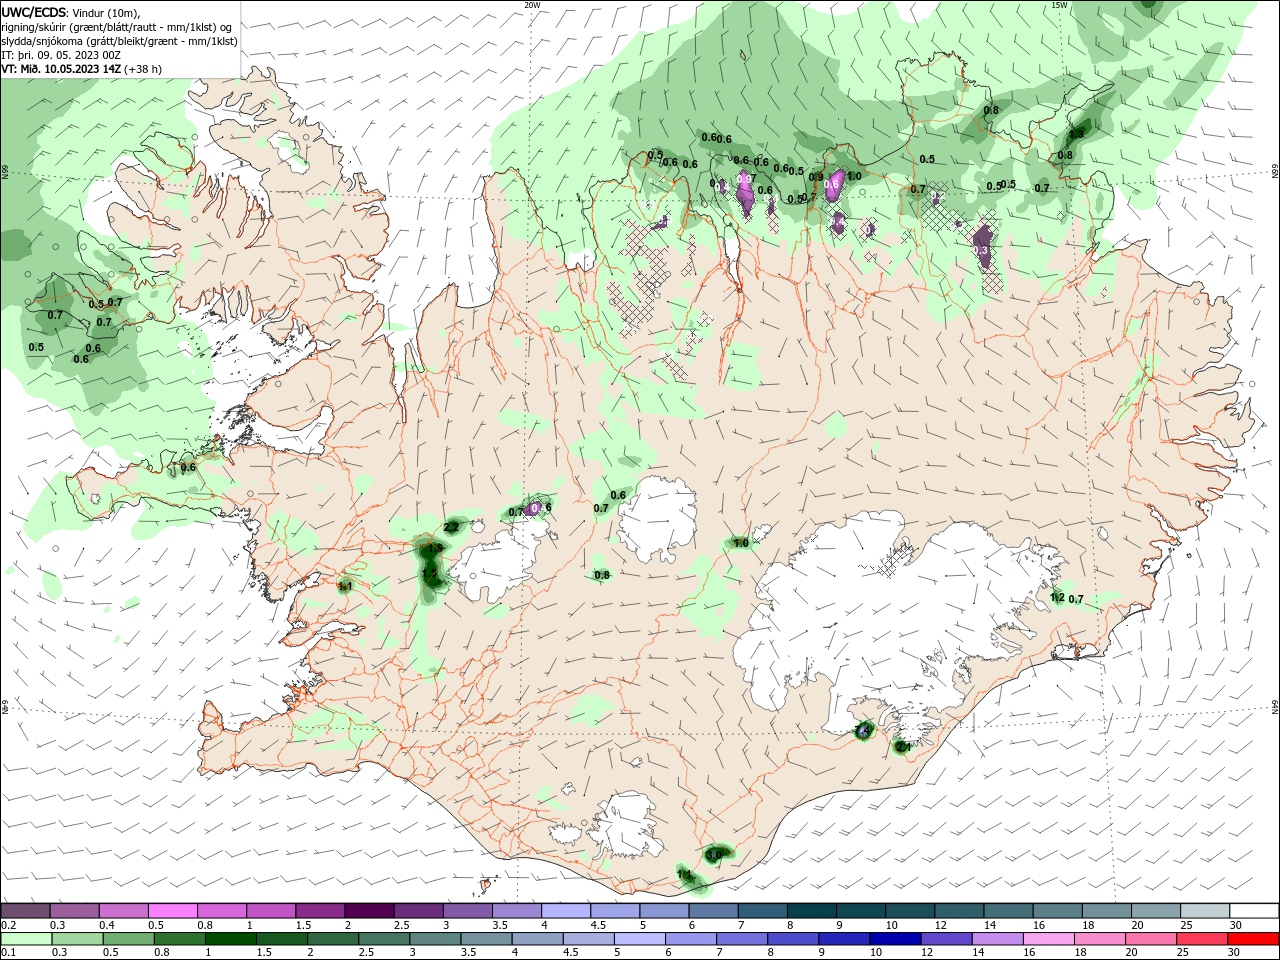Pick the mauve 0.3 snow legend swatch

click(74, 911)
